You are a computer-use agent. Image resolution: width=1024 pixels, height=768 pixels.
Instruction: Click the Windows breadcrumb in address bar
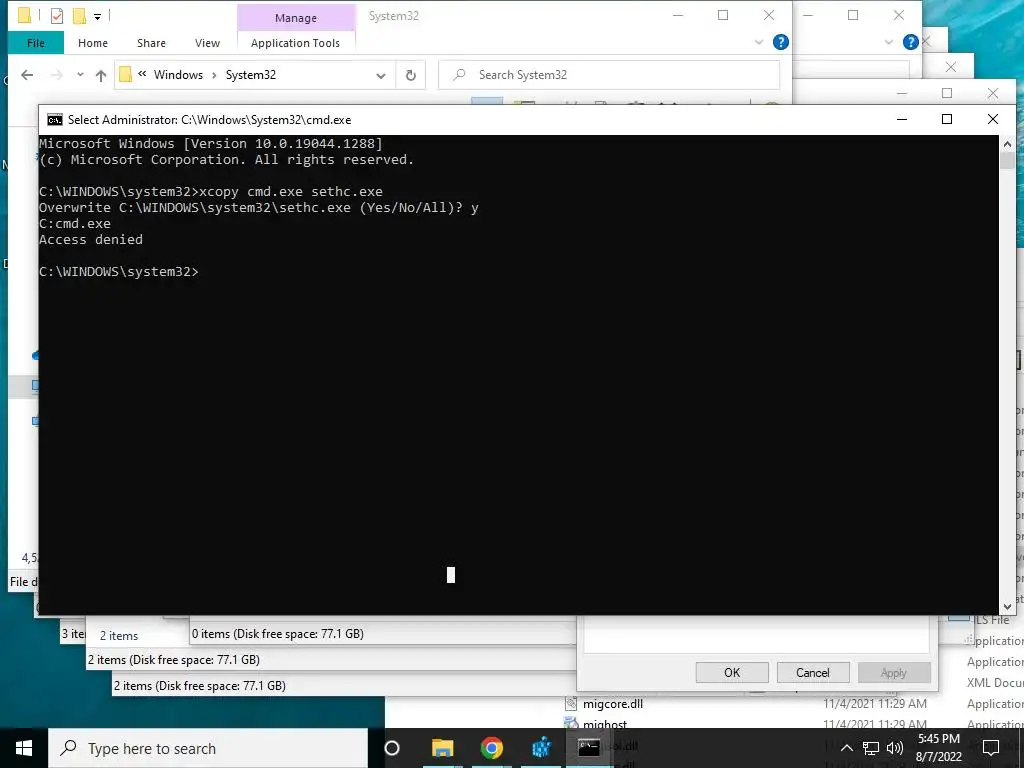178,75
